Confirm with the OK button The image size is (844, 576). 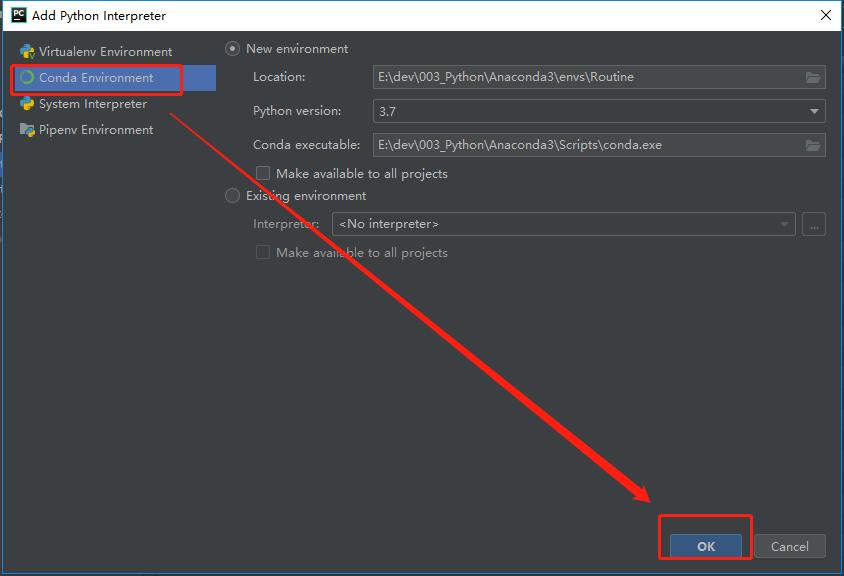click(x=706, y=546)
